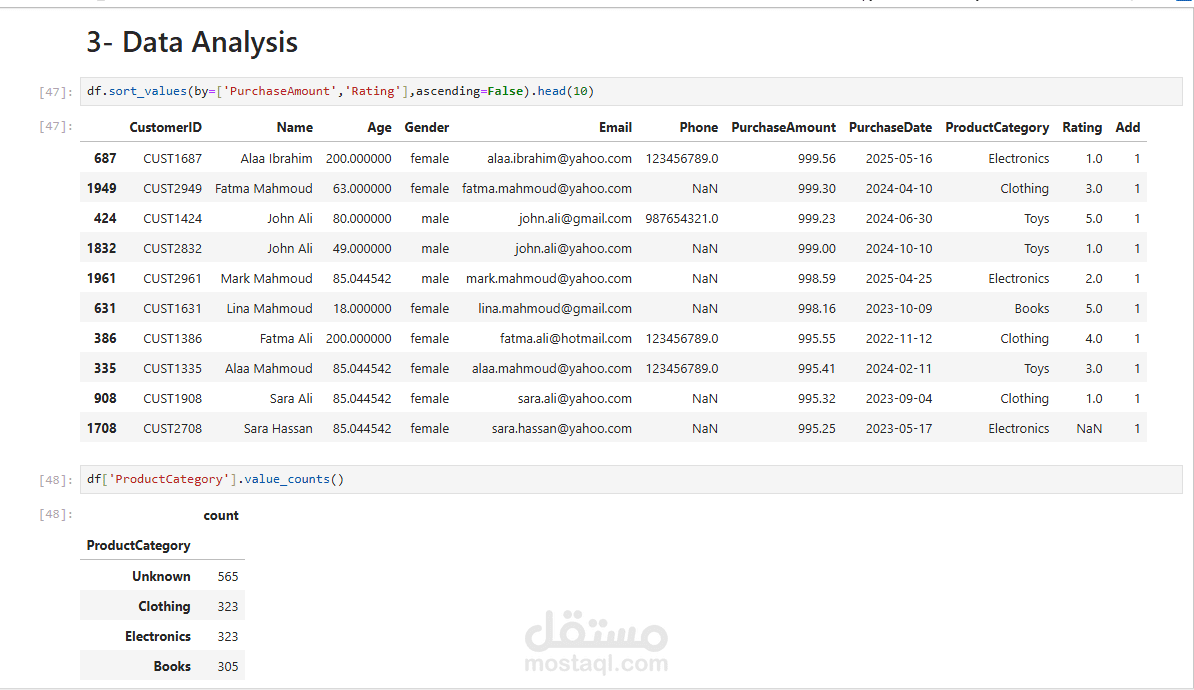This screenshot has width=1194, height=690.
Task: Click the name cell Fatma Mahmoud
Action: (x=263, y=188)
